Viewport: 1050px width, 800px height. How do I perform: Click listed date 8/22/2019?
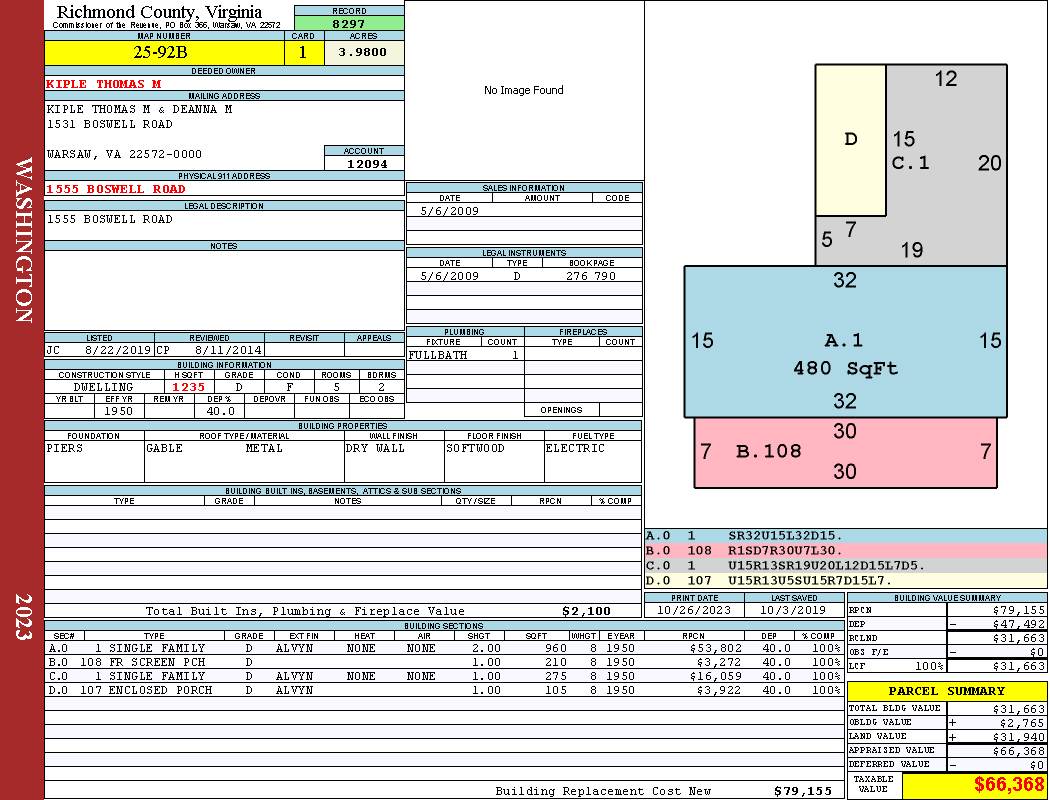(x=118, y=350)
